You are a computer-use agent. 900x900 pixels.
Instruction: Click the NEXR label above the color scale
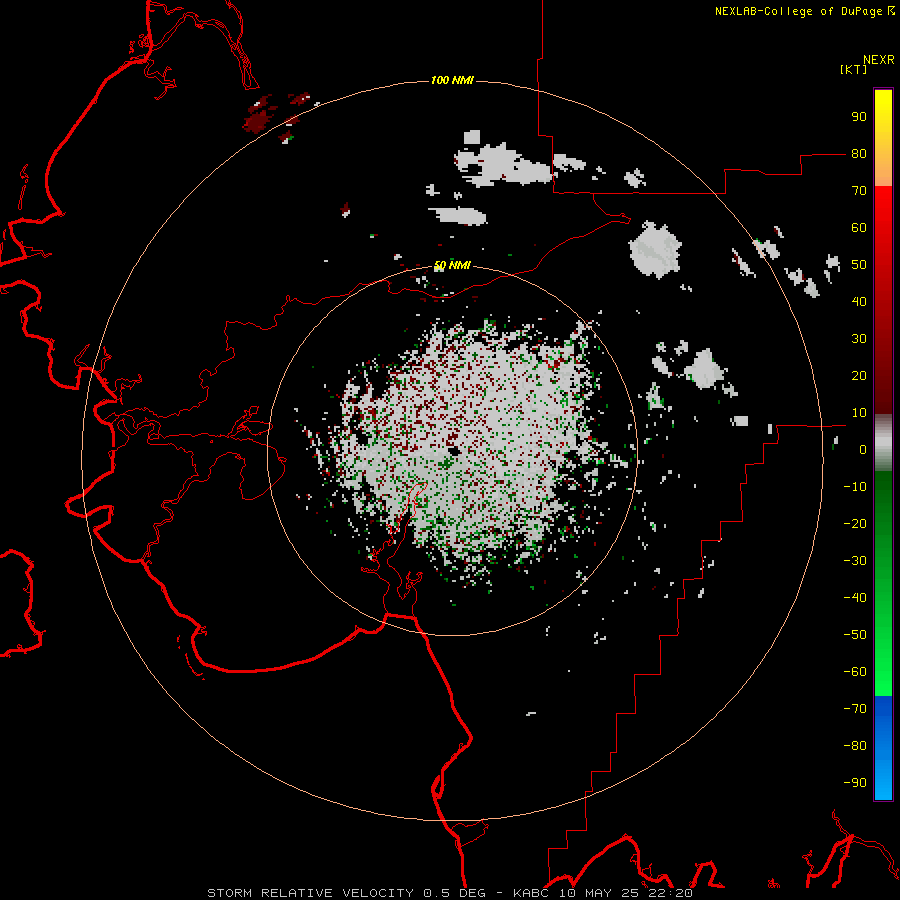(879, 60)
